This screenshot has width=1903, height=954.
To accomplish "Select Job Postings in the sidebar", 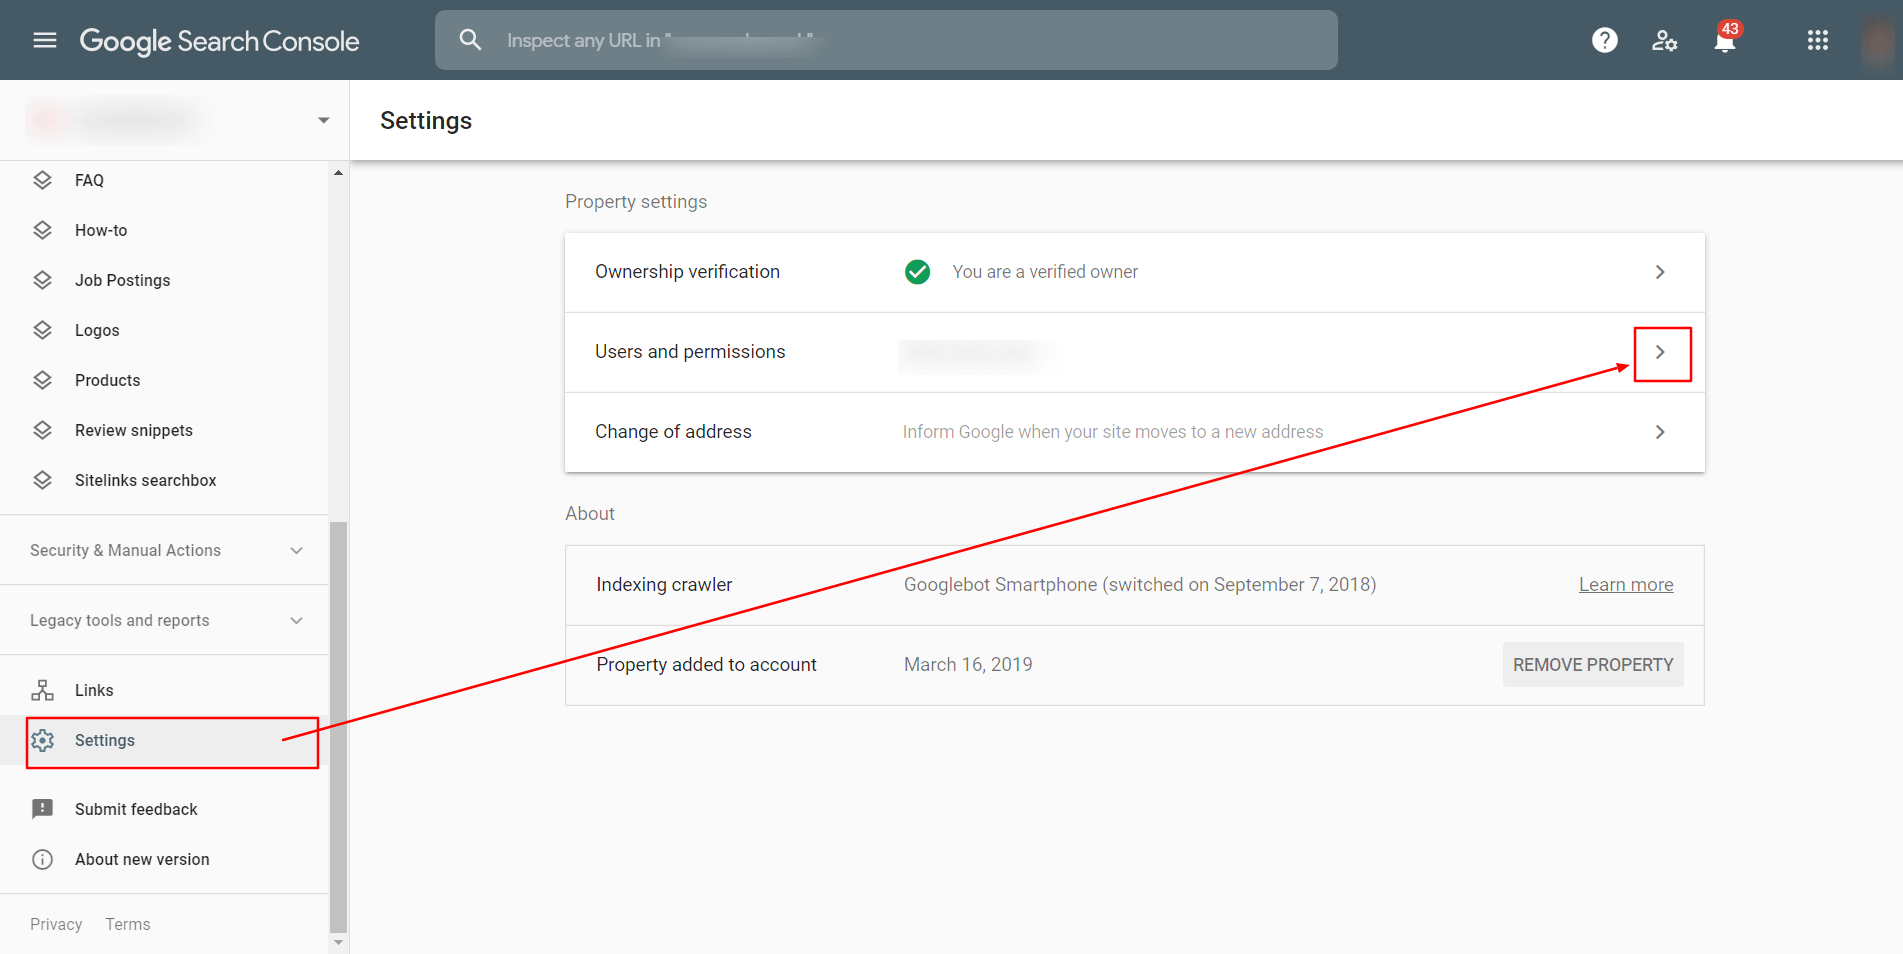I will (122, 280).
